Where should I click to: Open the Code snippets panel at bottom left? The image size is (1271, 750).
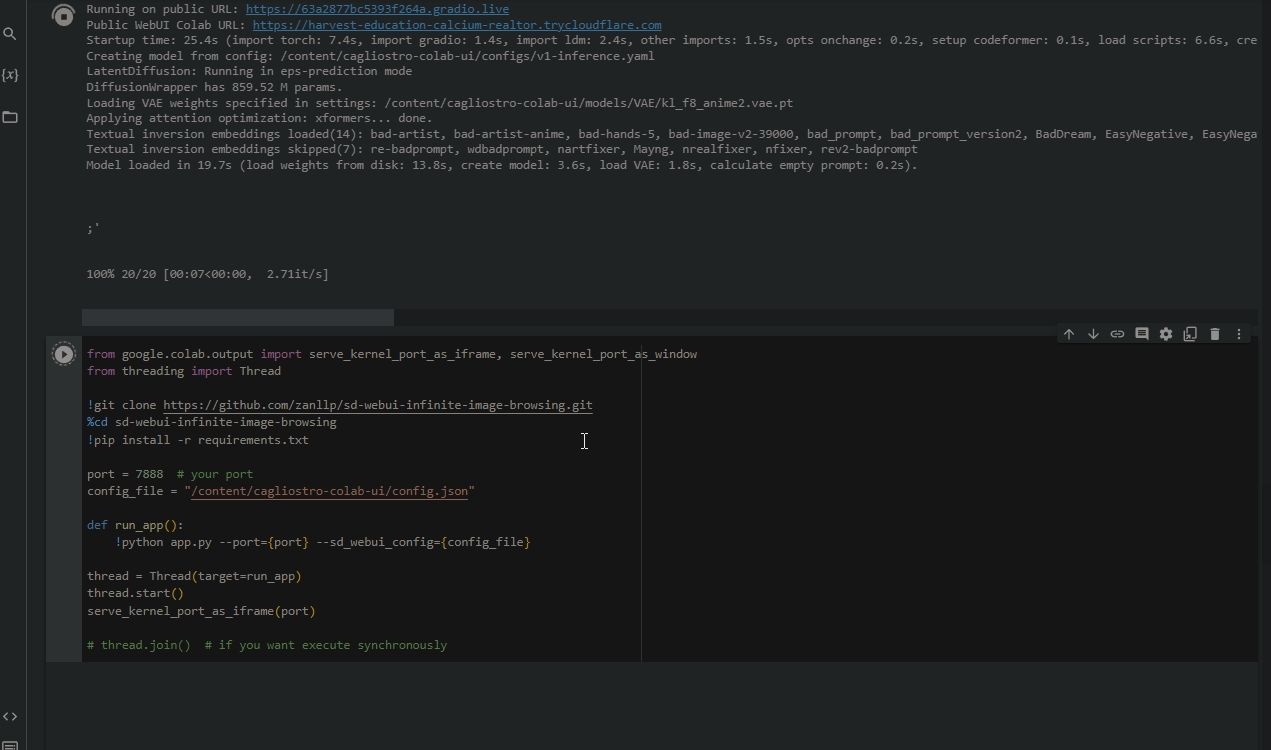tap(11, 716)
